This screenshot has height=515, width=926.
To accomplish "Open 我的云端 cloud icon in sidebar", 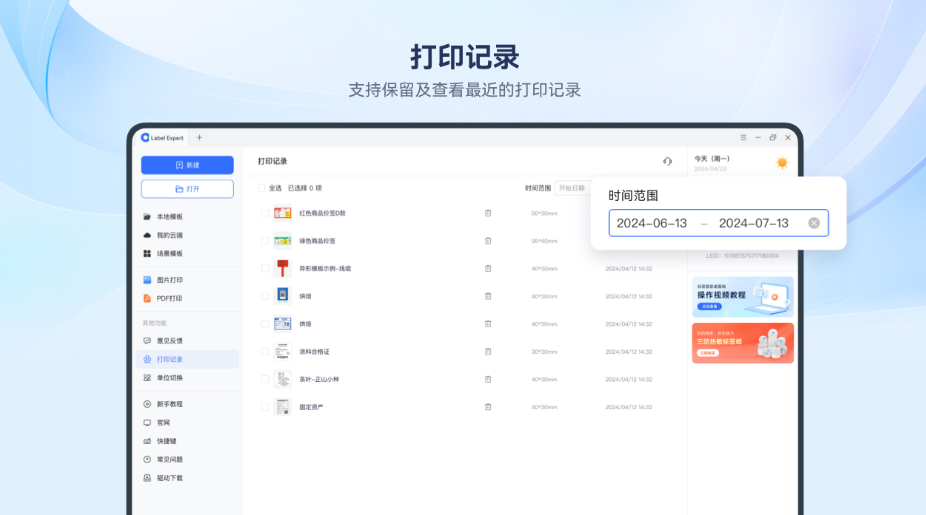I will pyautogui.click(x=147, y=235).
